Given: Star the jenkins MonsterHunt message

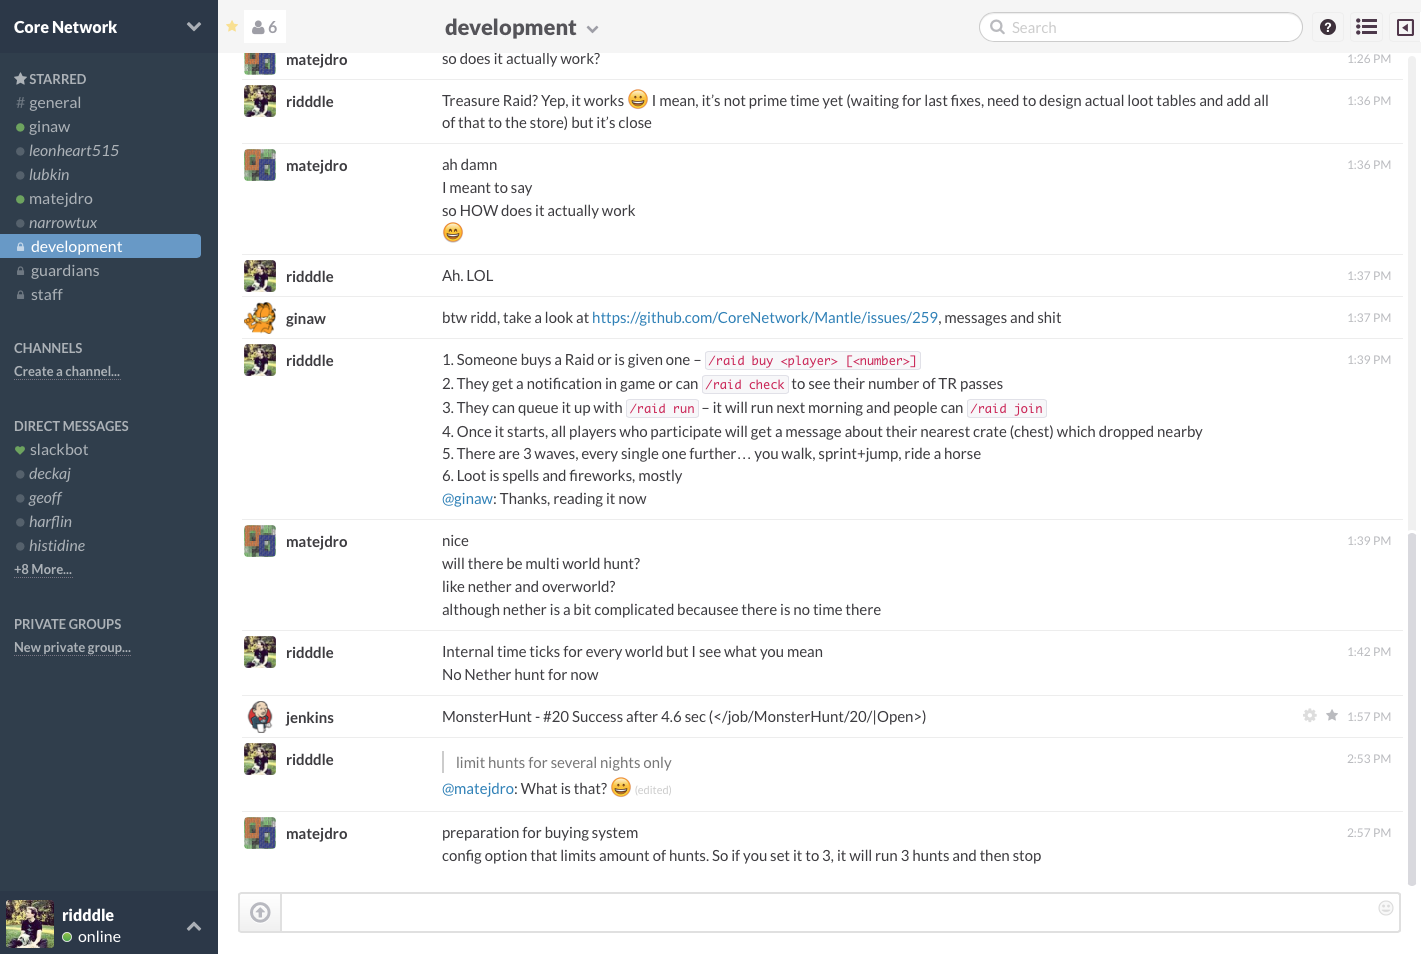Looking at the screenshot, I should tap(1331, 716).
